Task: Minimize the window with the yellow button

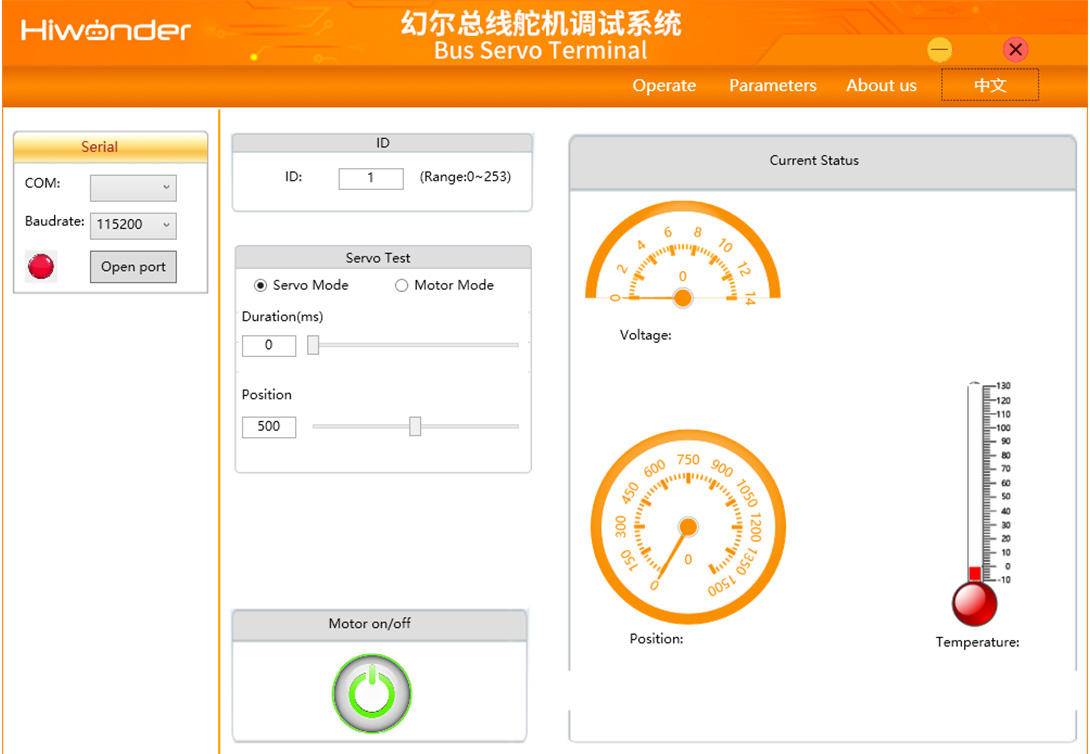Action: (939, 49)
